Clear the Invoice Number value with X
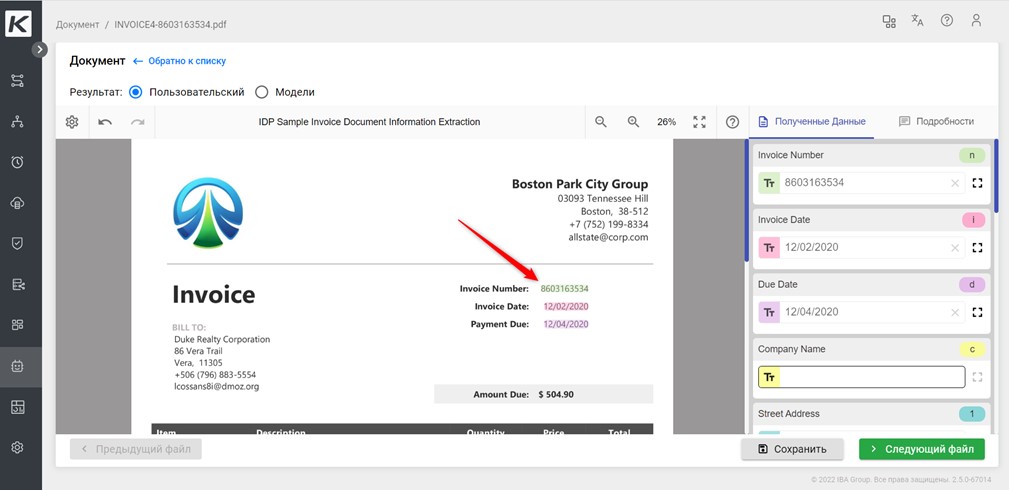 (x=955, y=184)
